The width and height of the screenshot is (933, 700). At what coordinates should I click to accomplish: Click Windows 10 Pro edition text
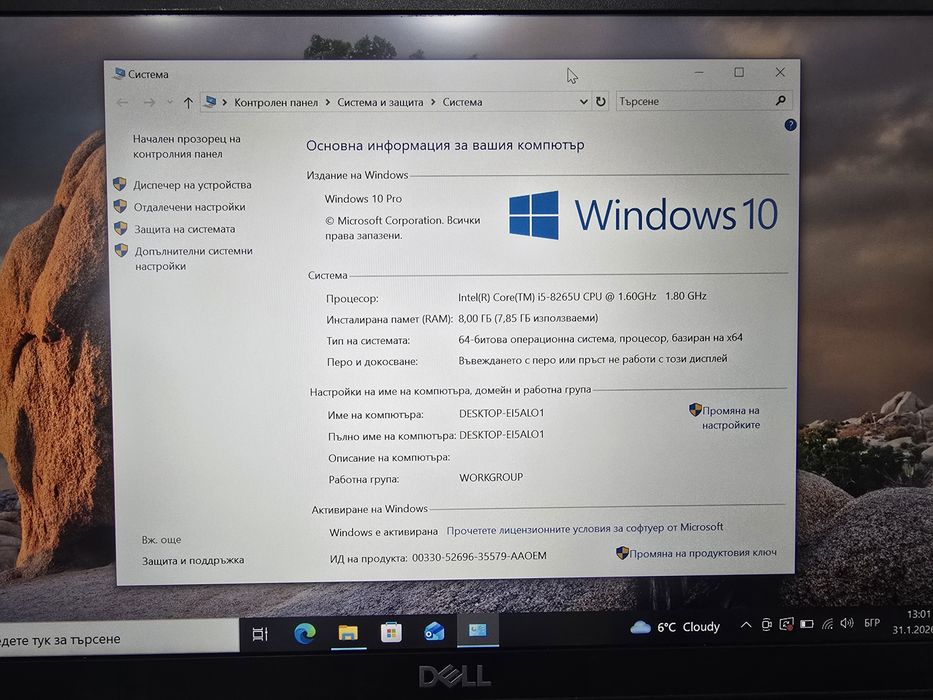point(363,199)
